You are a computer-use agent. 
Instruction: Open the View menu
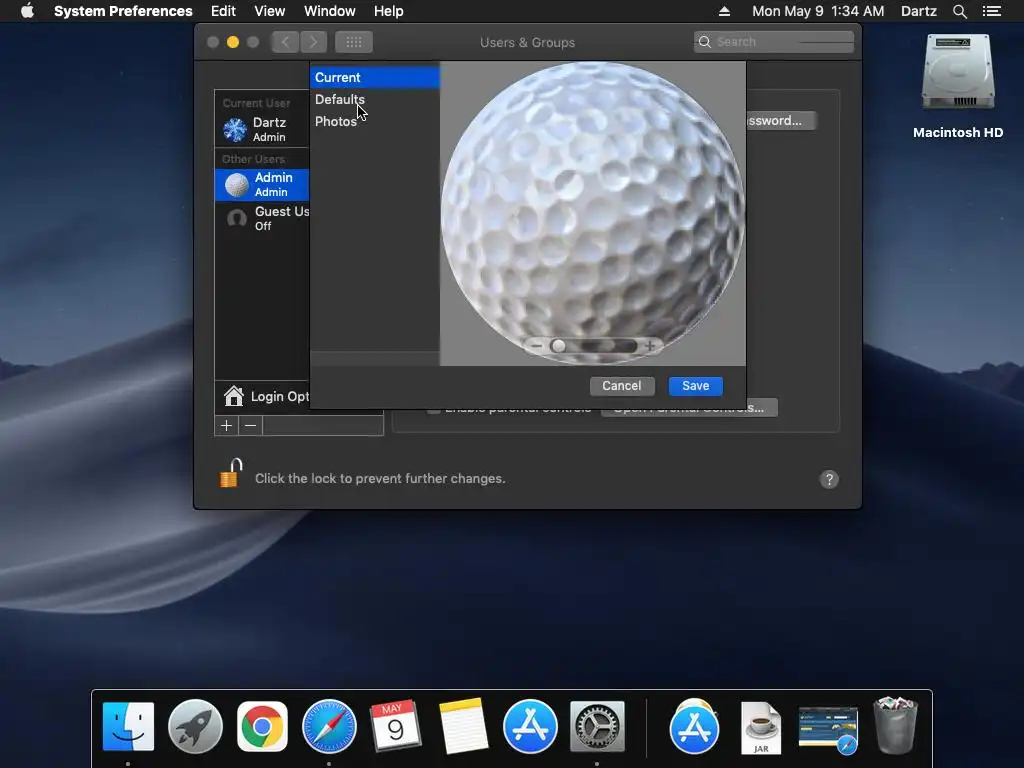pyautogui.click(x=269, y=11)
